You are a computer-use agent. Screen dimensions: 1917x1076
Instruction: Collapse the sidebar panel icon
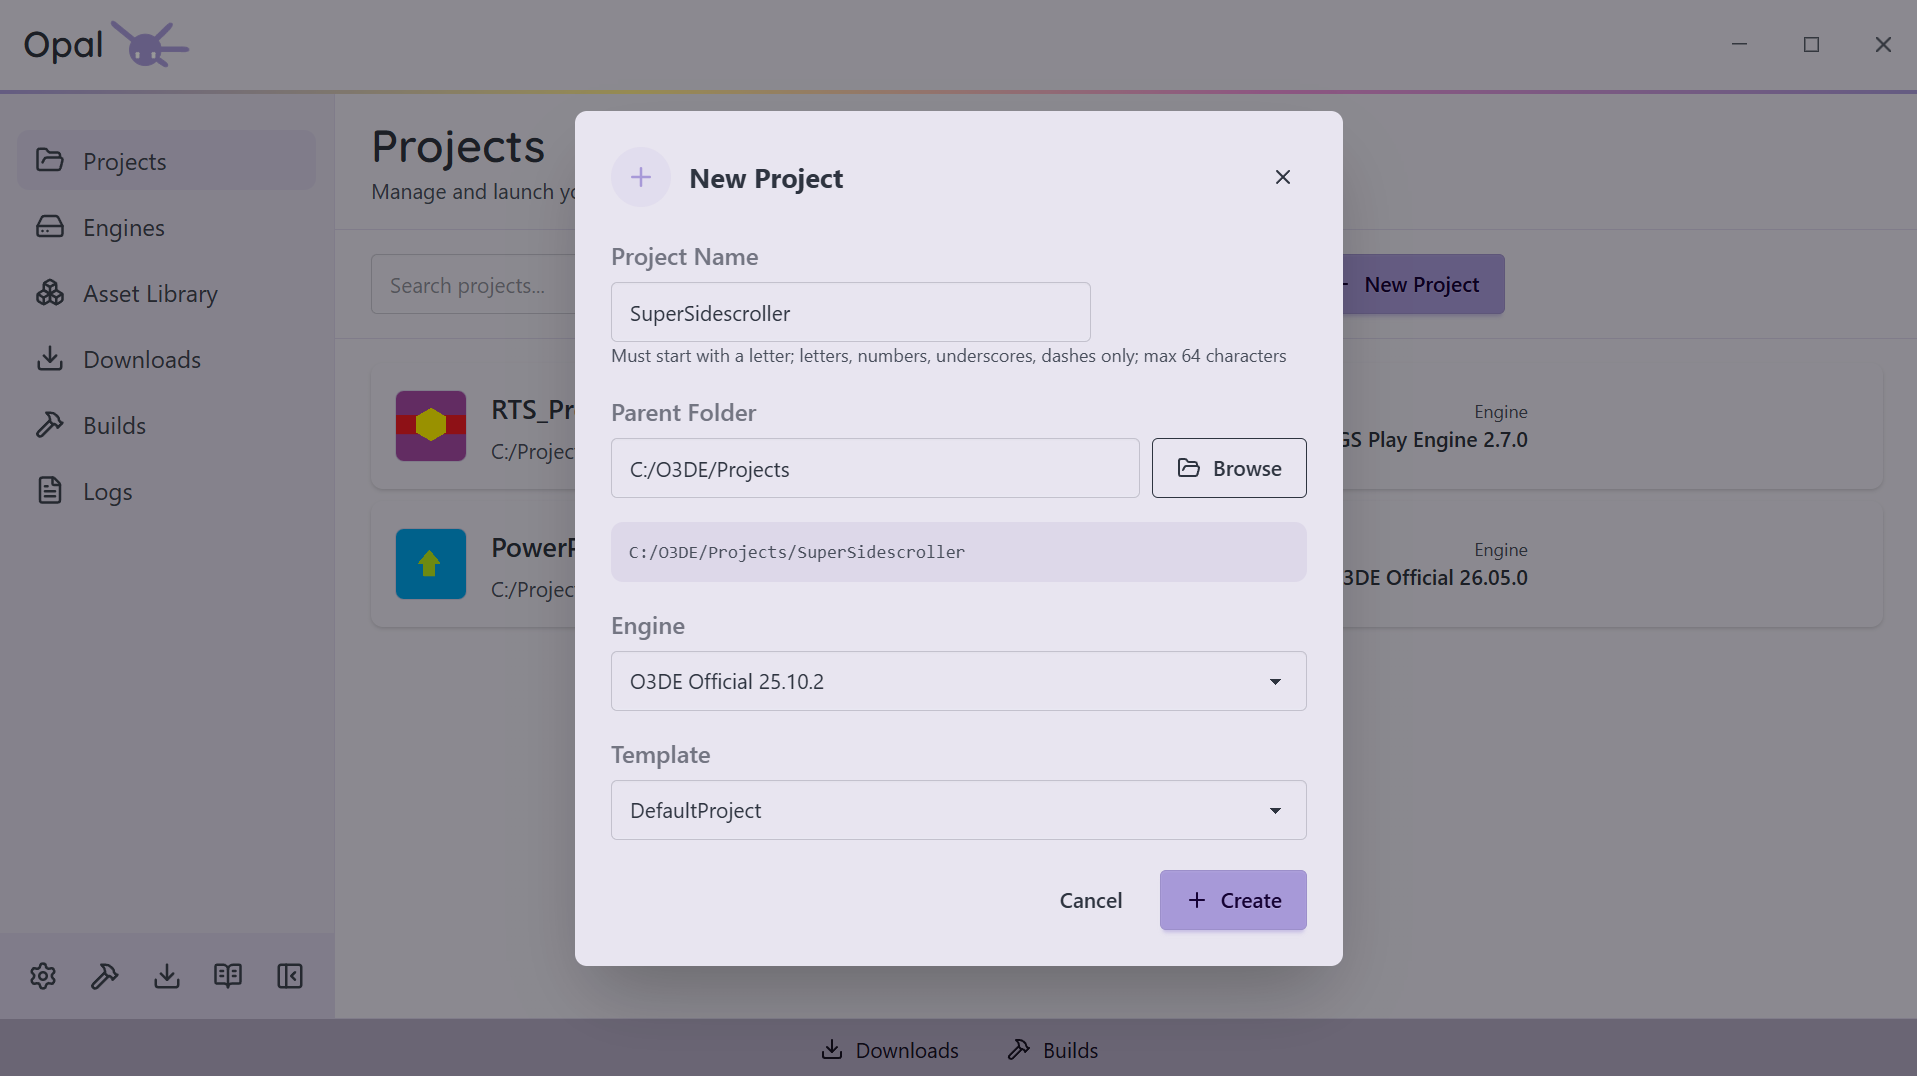(290, 976)
